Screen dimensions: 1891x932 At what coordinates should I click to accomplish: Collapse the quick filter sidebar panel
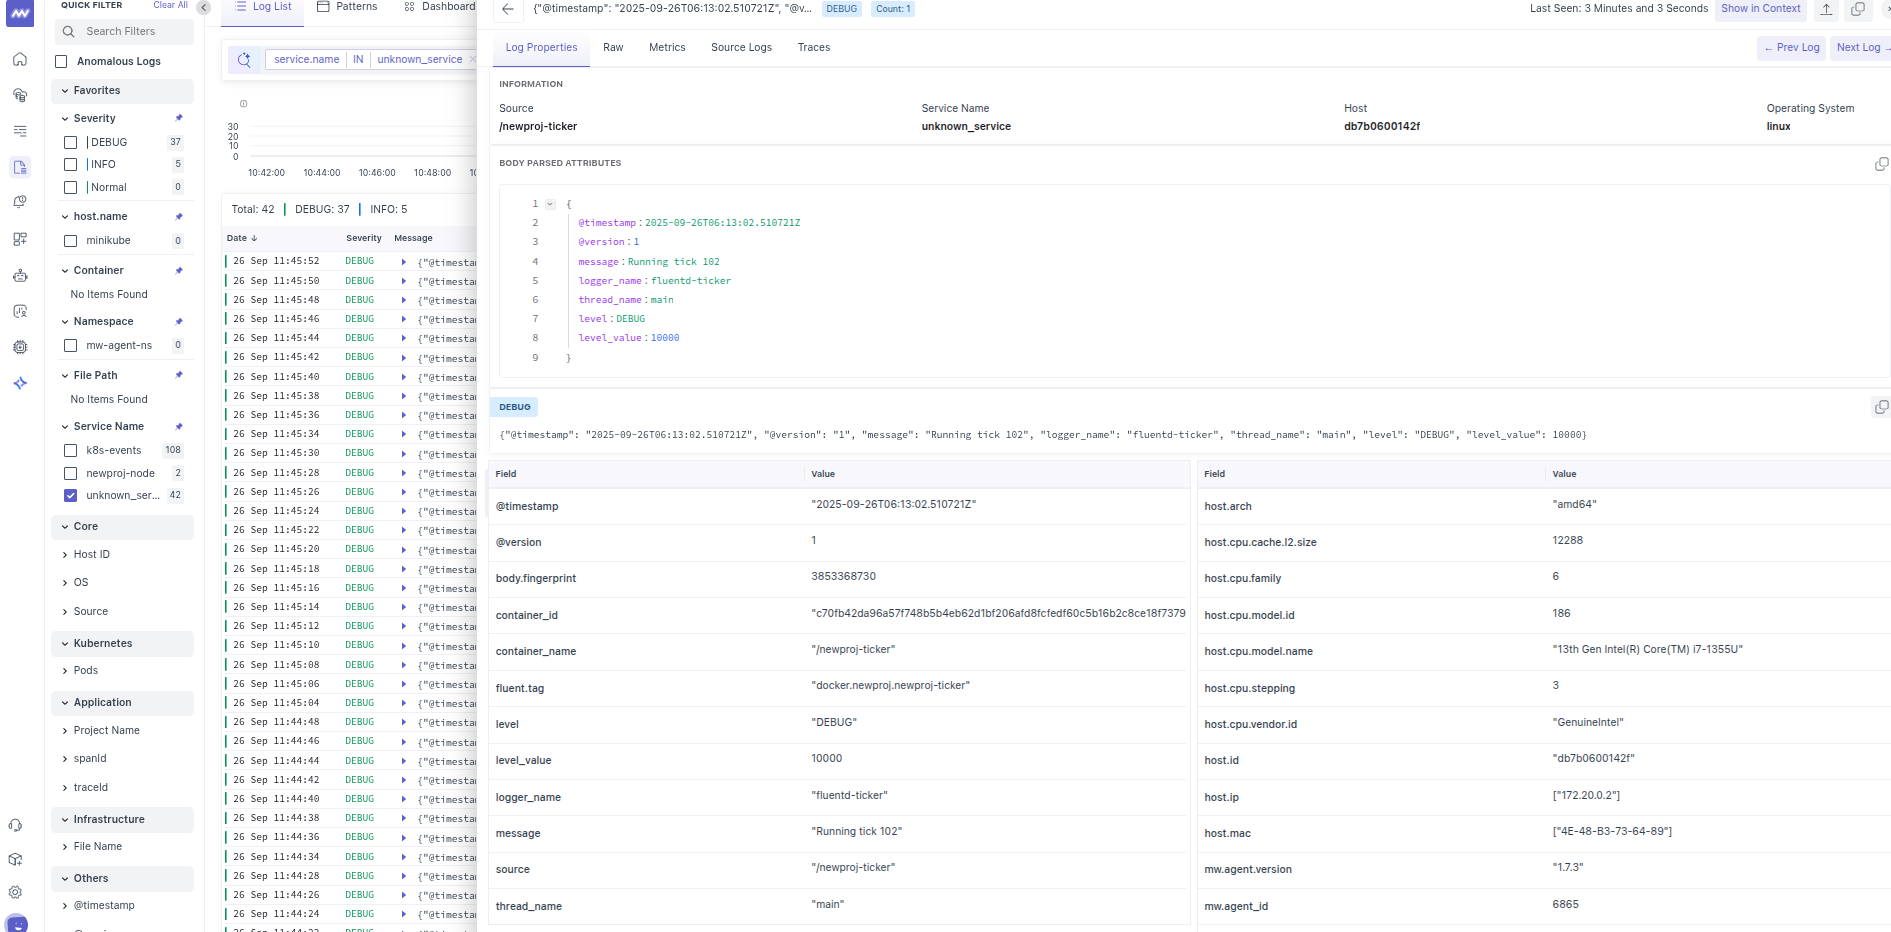point(203,7)
